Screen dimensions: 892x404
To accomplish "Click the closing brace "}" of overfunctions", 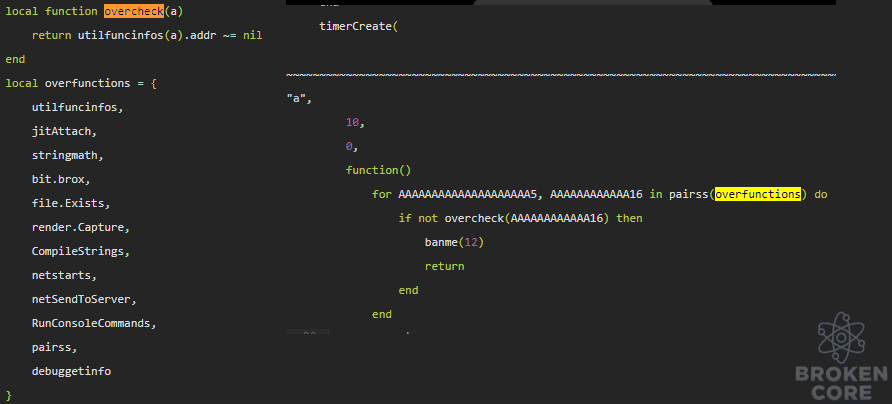I will pyautogui.click(x=9, y=395).
